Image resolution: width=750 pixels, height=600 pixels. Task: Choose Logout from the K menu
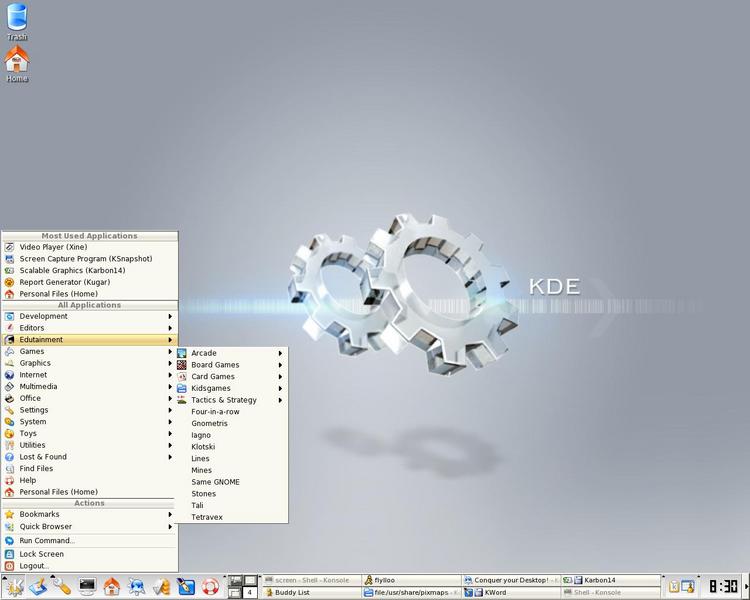point(89,566)
